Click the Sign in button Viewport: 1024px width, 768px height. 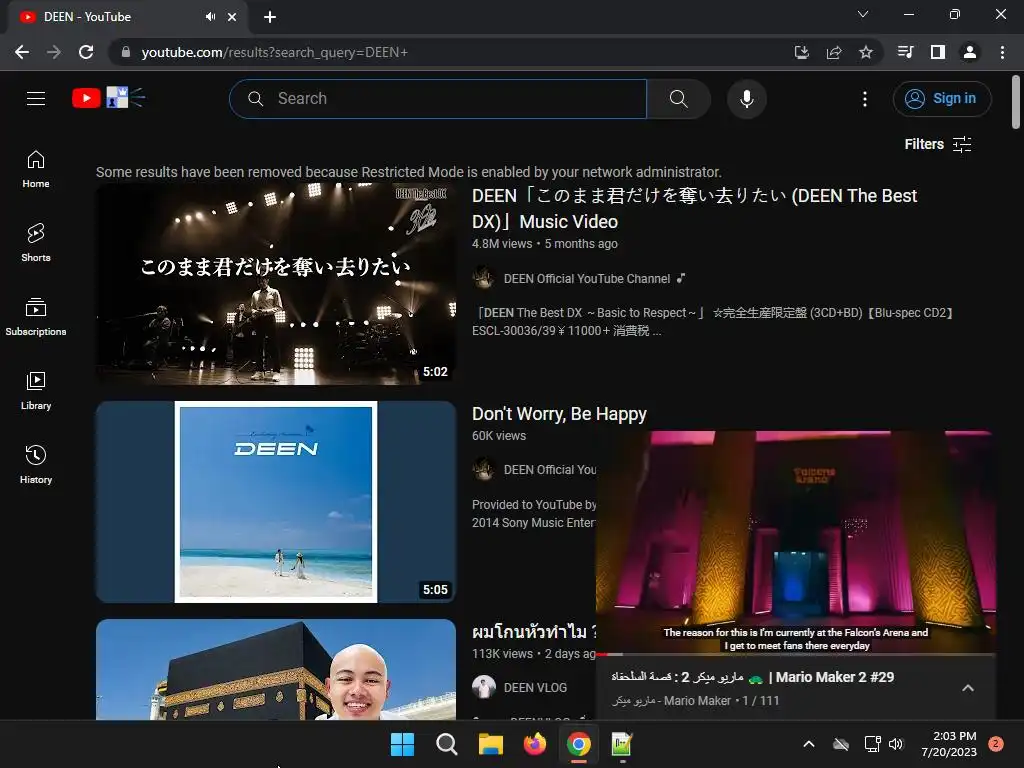click(x=942, y=99)
